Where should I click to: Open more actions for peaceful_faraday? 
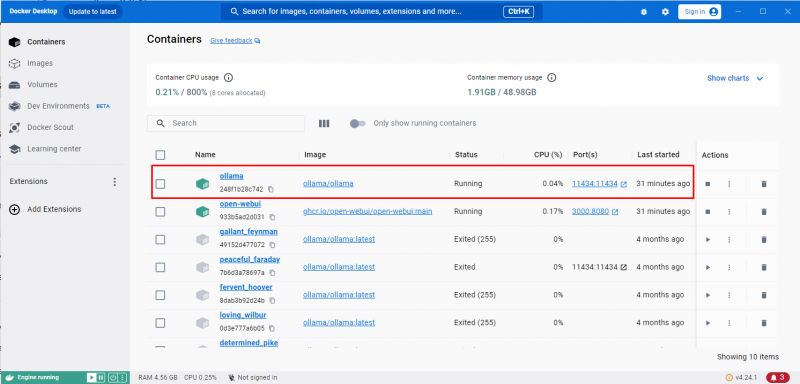[x=729, y=267]
